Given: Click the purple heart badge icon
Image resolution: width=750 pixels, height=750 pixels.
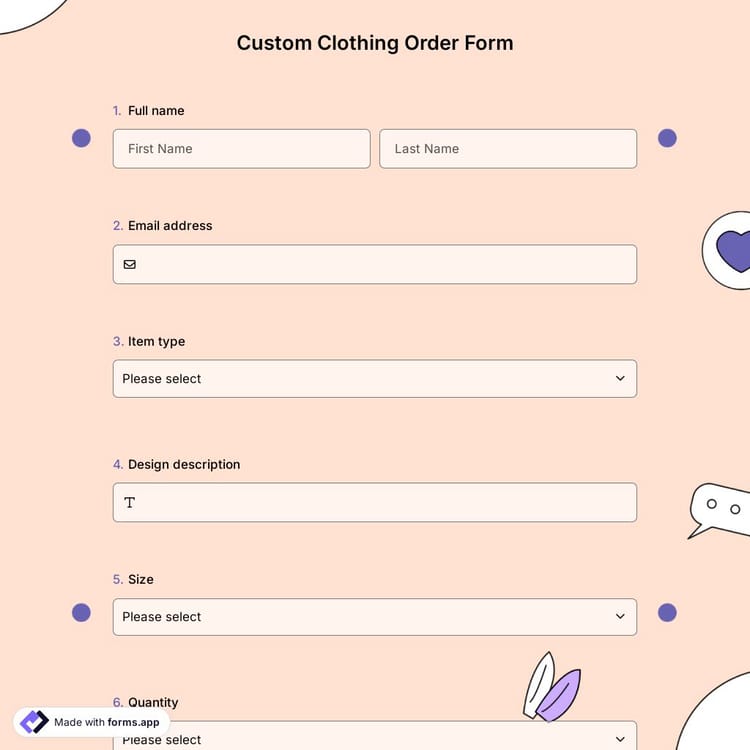Looking at the screenshot, I should click(x=735, y=251).
